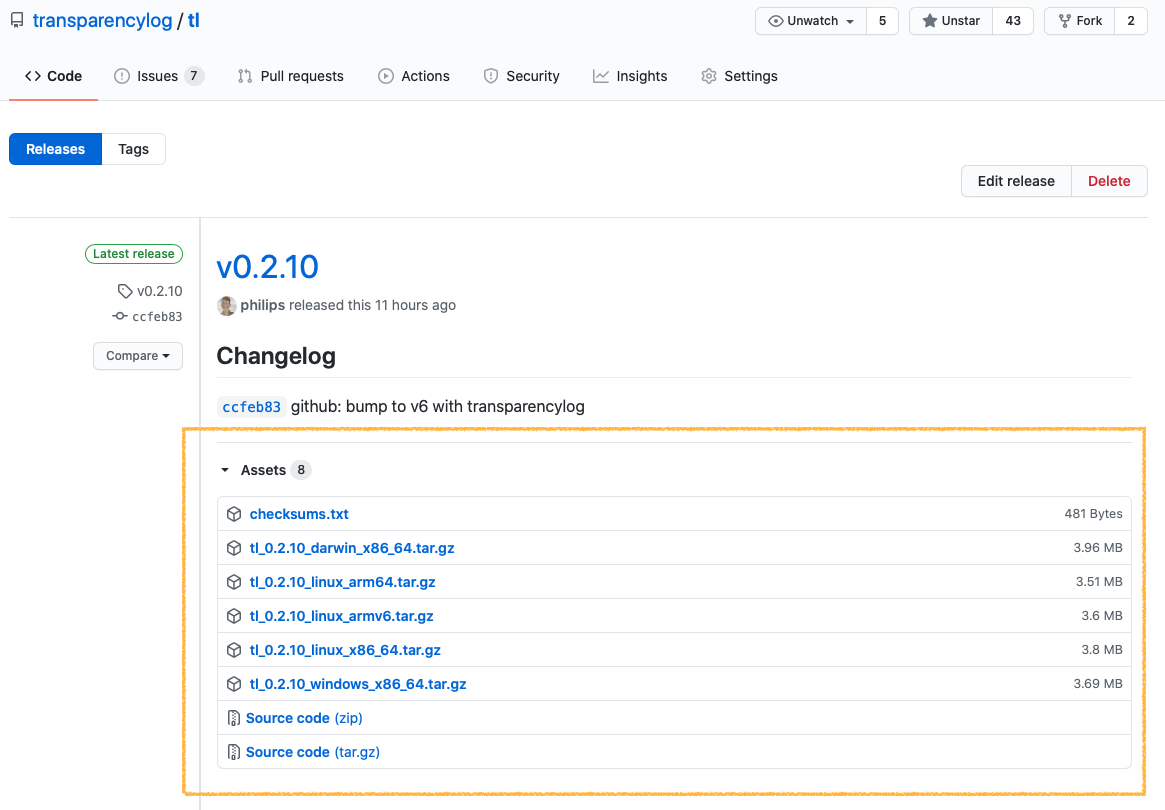The image size is (1165, 810).
Task: Click the package icon beside tl_0.2.10_windows_x86_64.tar.gz
Action: click(x=234, y=684)
